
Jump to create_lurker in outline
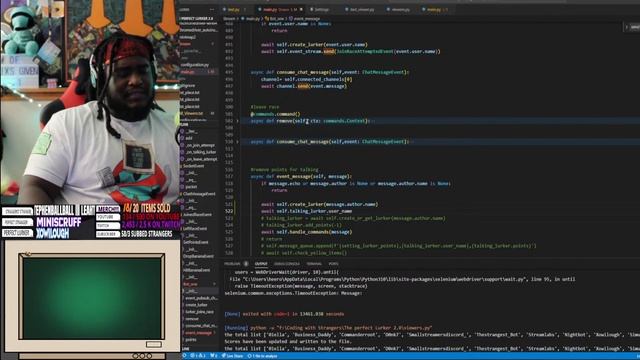[196, 304]
